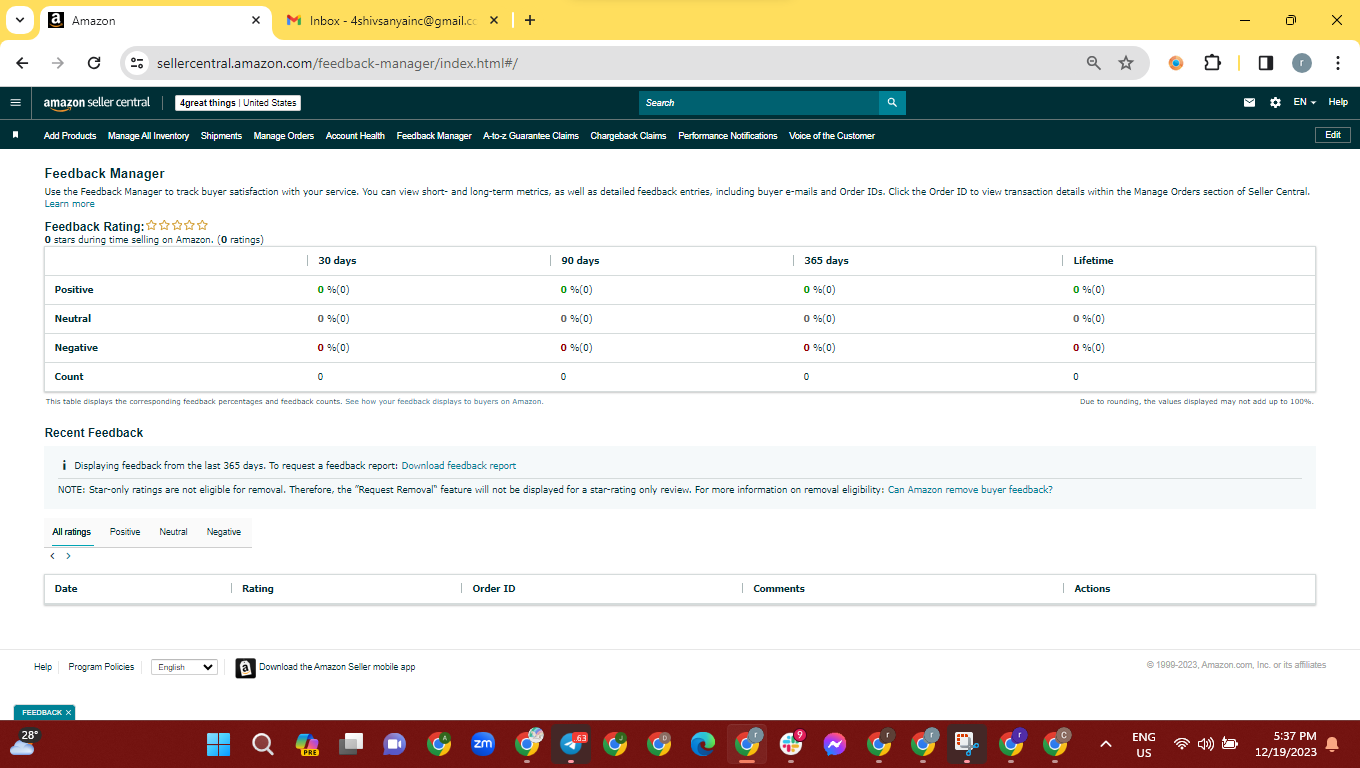
Task: Expand the EN language dropdown
Action: (1304, 102)
